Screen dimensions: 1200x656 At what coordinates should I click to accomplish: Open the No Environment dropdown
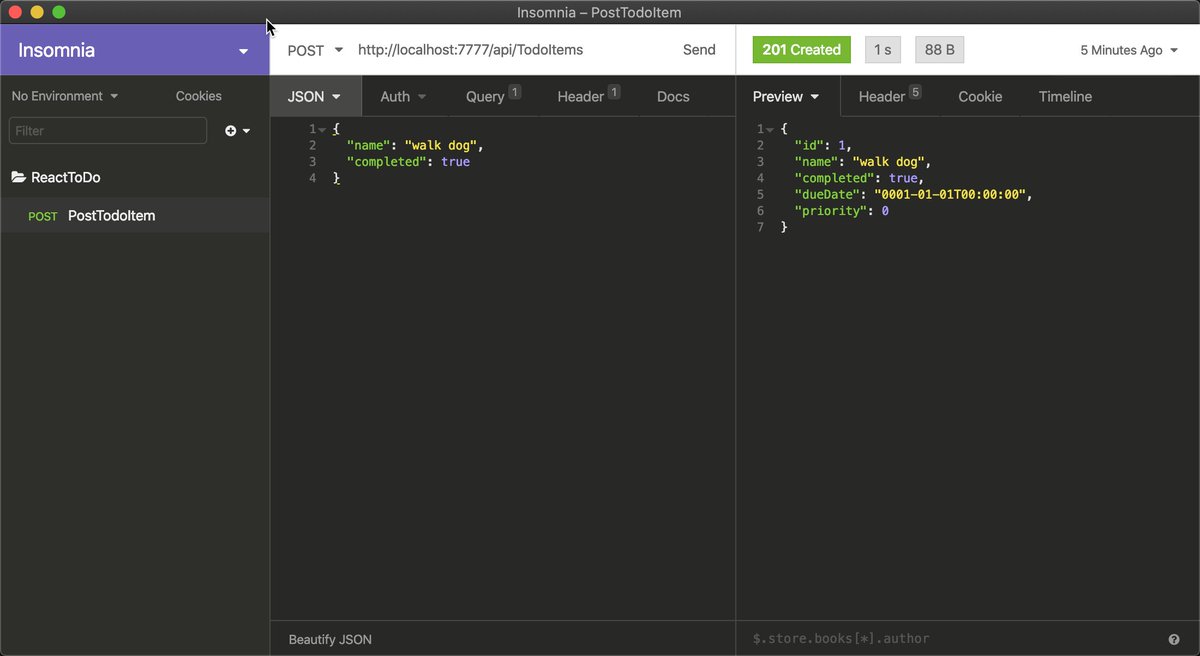(65, 96)
